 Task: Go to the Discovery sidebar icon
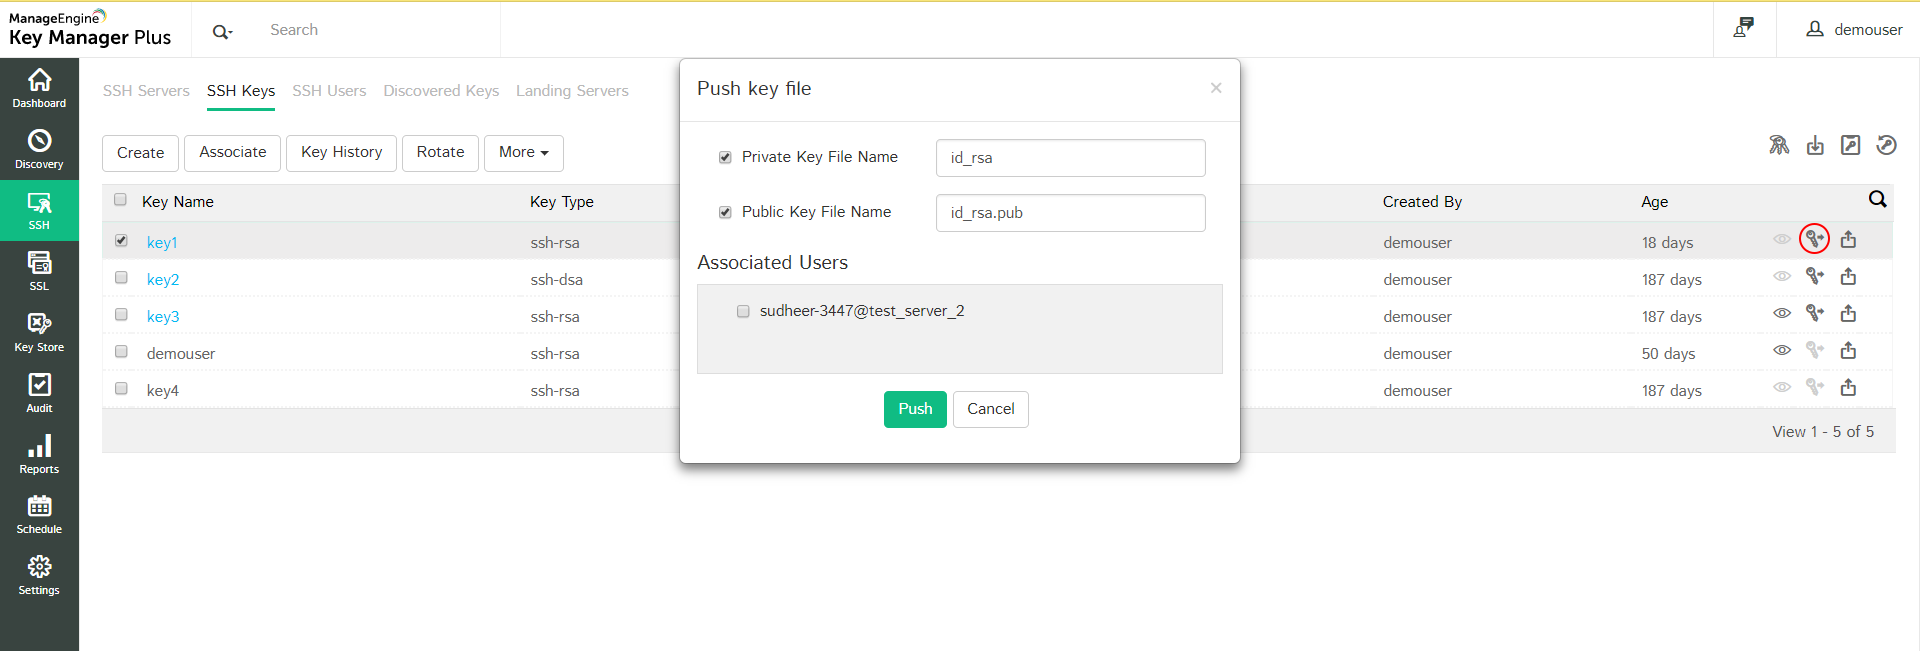[x=39, y=149]
